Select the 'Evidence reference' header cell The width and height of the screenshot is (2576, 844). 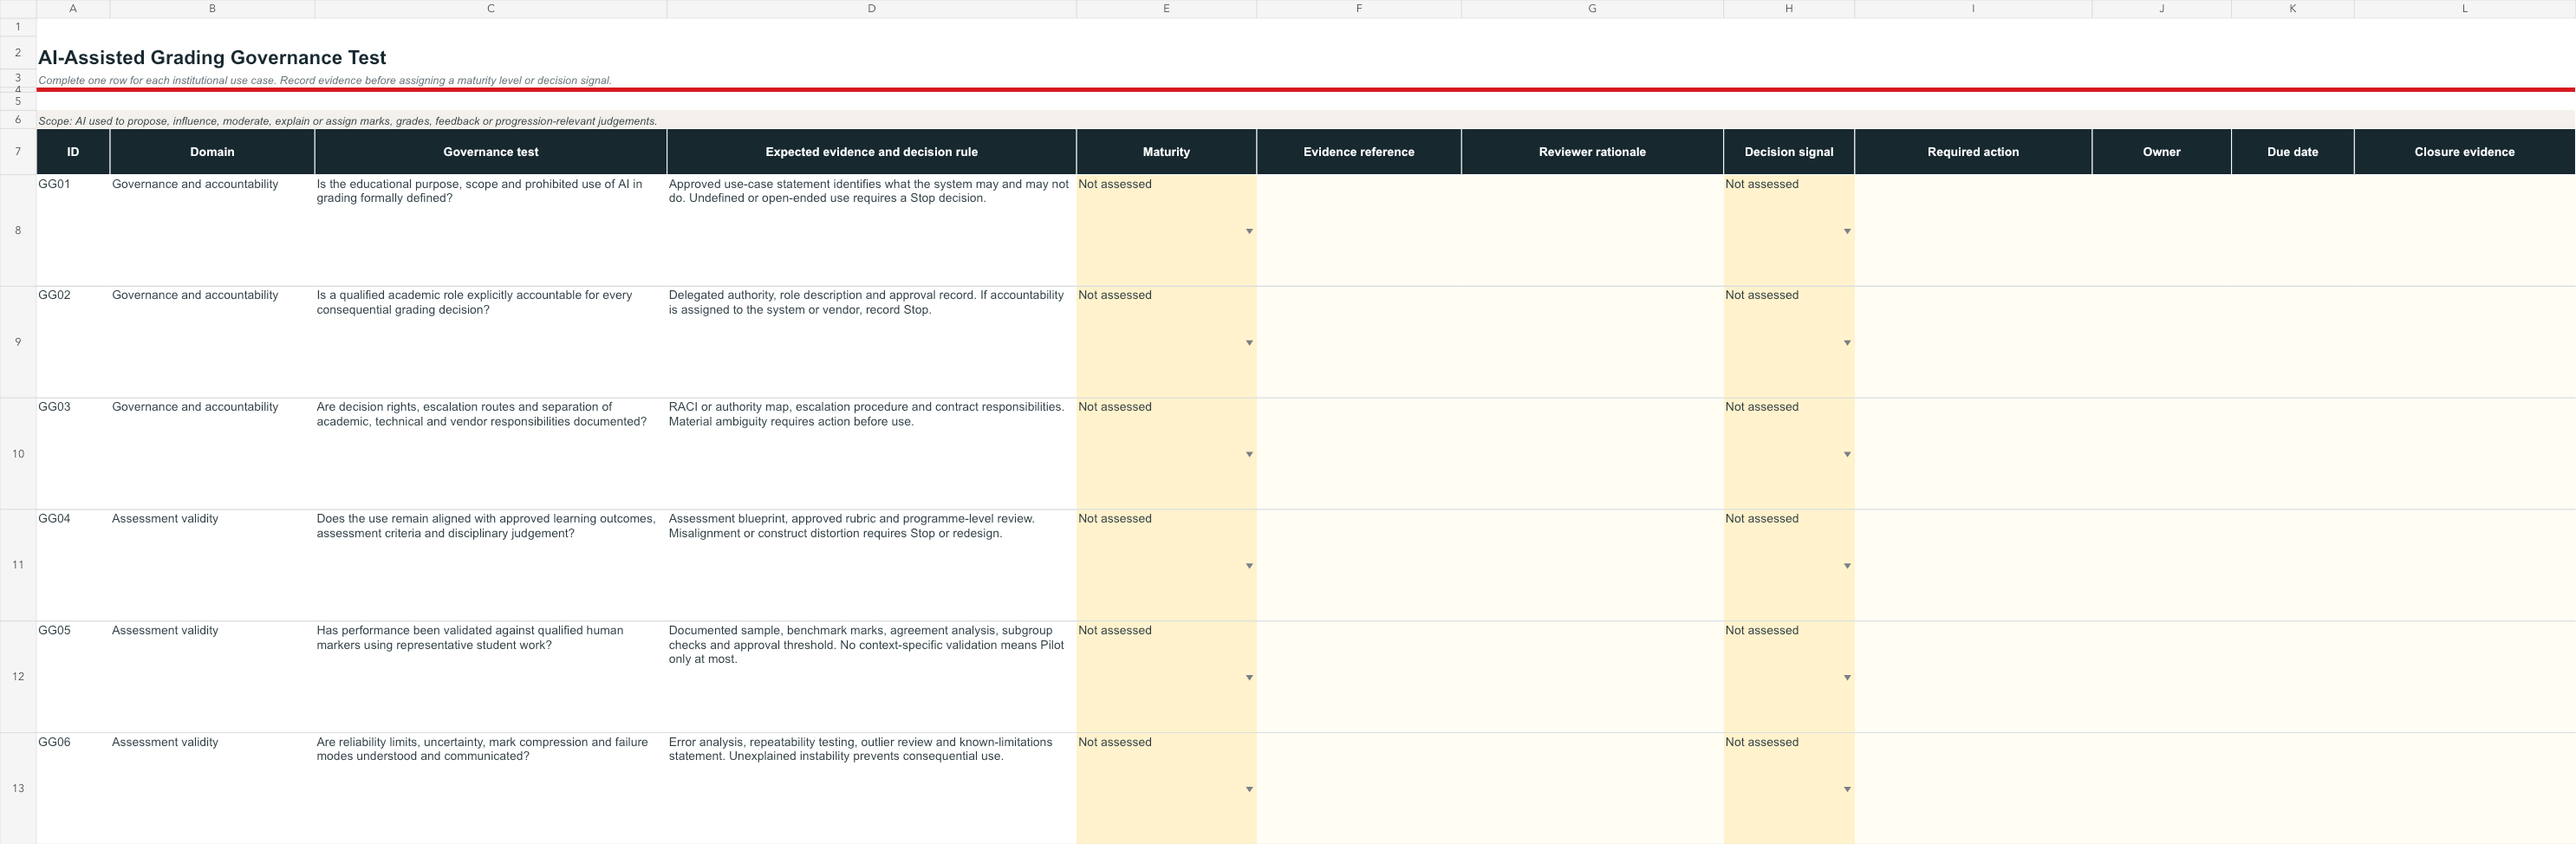1359,152
